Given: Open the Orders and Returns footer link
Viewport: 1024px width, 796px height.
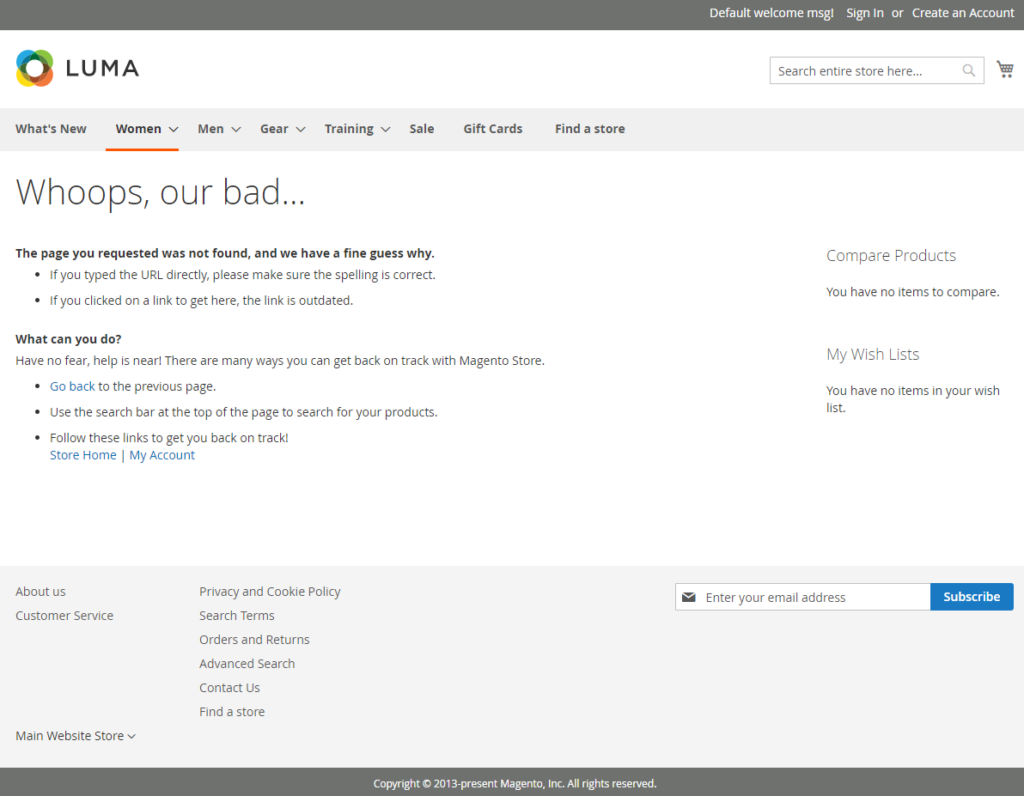Looking at the screenshot, I should pyautogui.click(x=254, y=640).
